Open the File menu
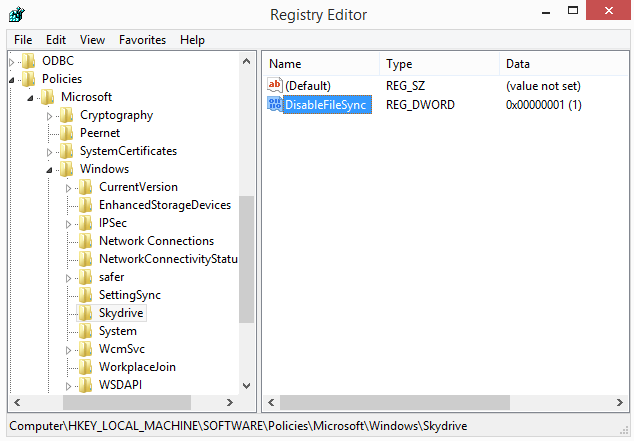 tap(23, 40)
